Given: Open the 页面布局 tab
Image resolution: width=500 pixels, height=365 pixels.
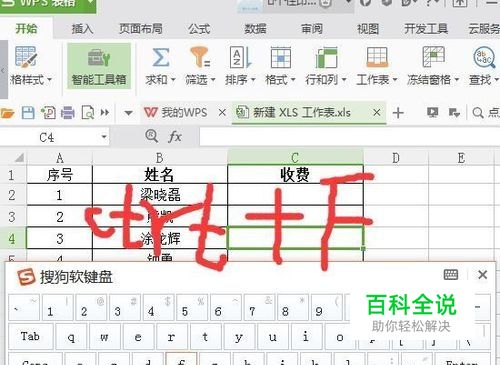Looking at the screenshot, I should coord(141,29).
